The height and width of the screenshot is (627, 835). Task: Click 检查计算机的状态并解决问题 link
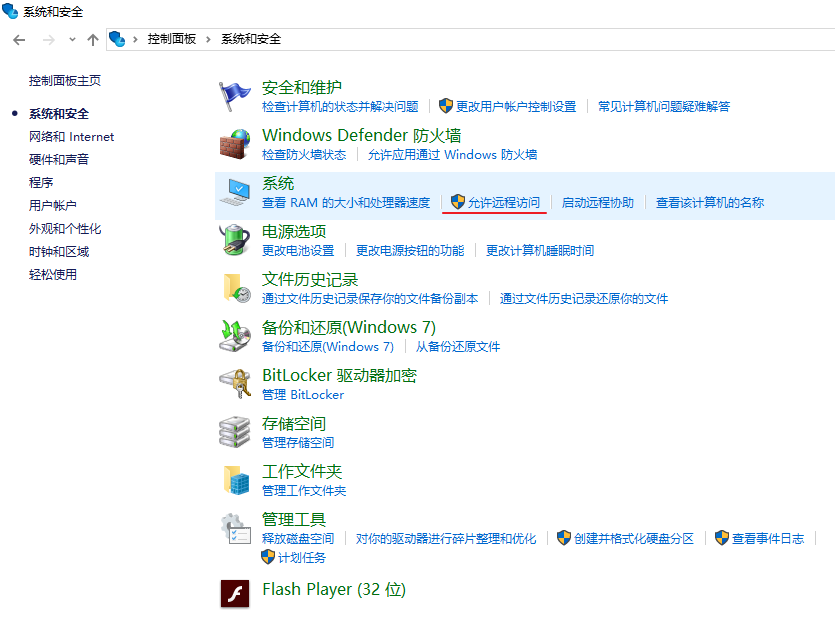click(x=340, y=107)
